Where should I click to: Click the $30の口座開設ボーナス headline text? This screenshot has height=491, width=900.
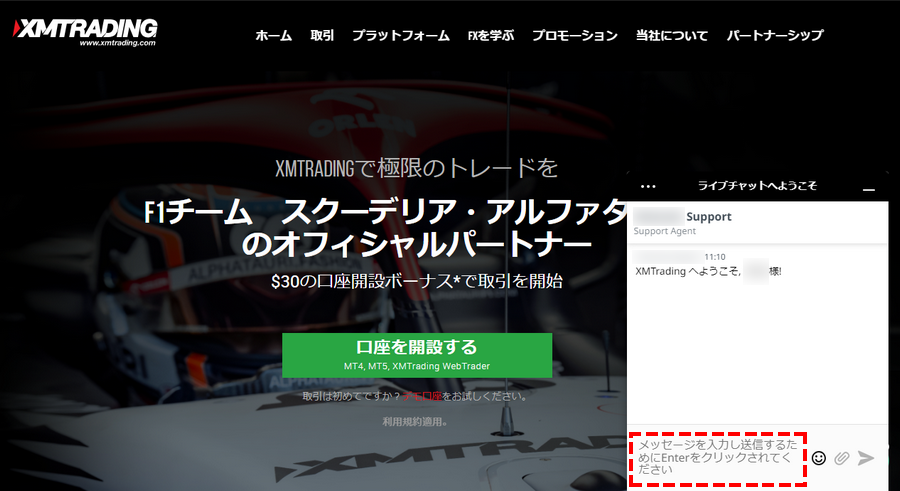[x=417, y=281]
